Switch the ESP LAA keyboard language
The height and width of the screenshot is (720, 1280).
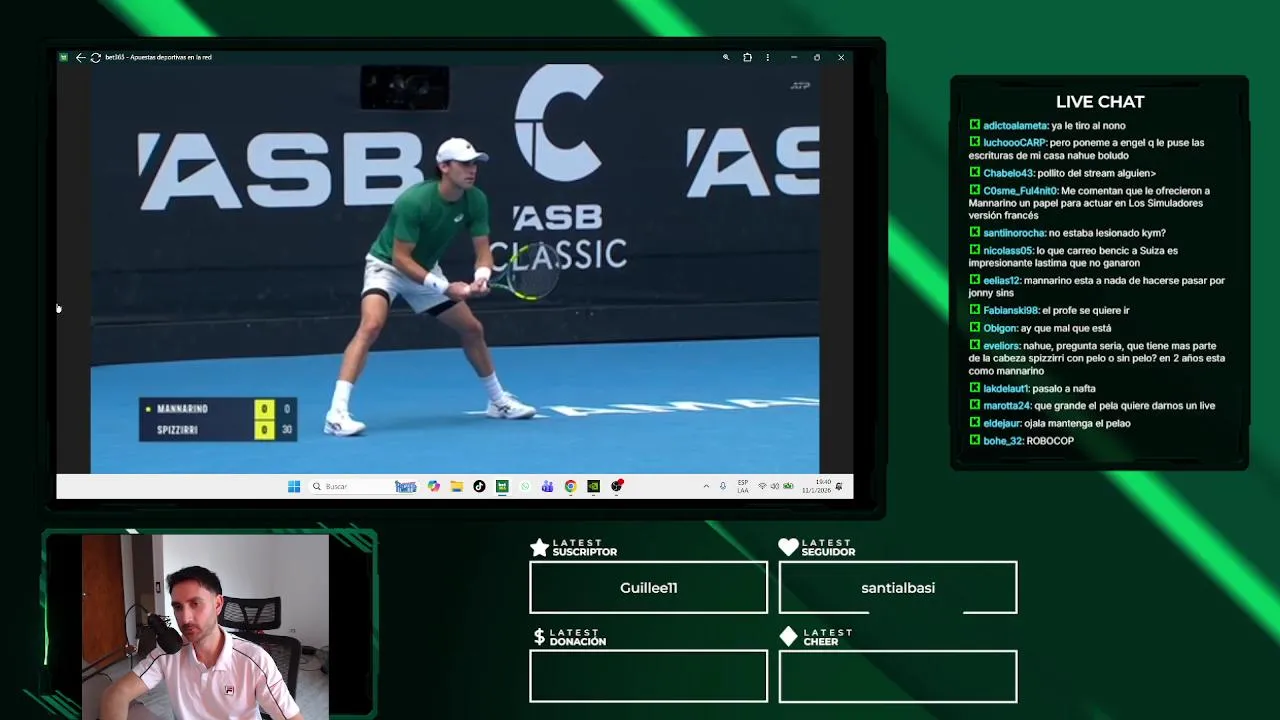click(742, 486)
